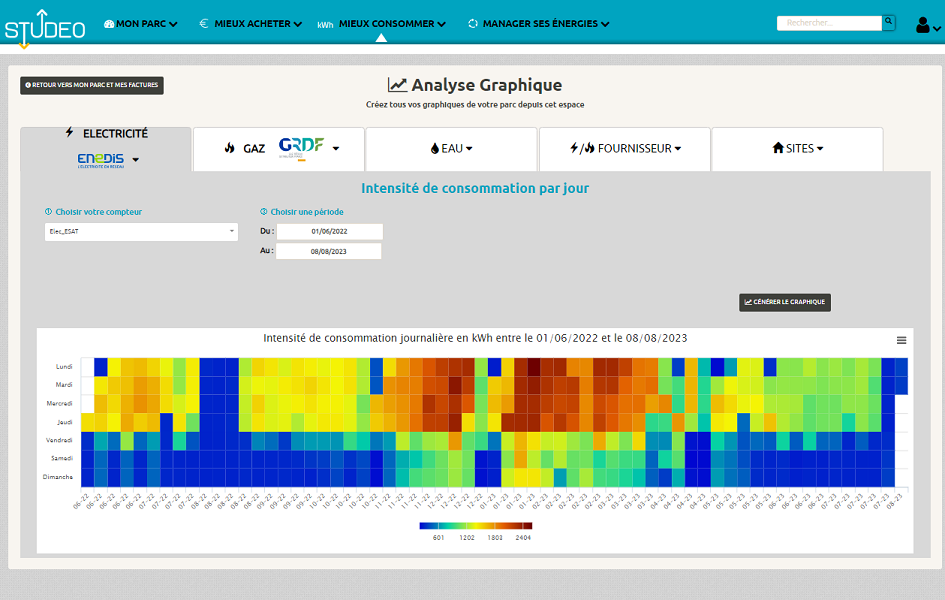
Task: Click the Samedi row label
Action: 61,458
